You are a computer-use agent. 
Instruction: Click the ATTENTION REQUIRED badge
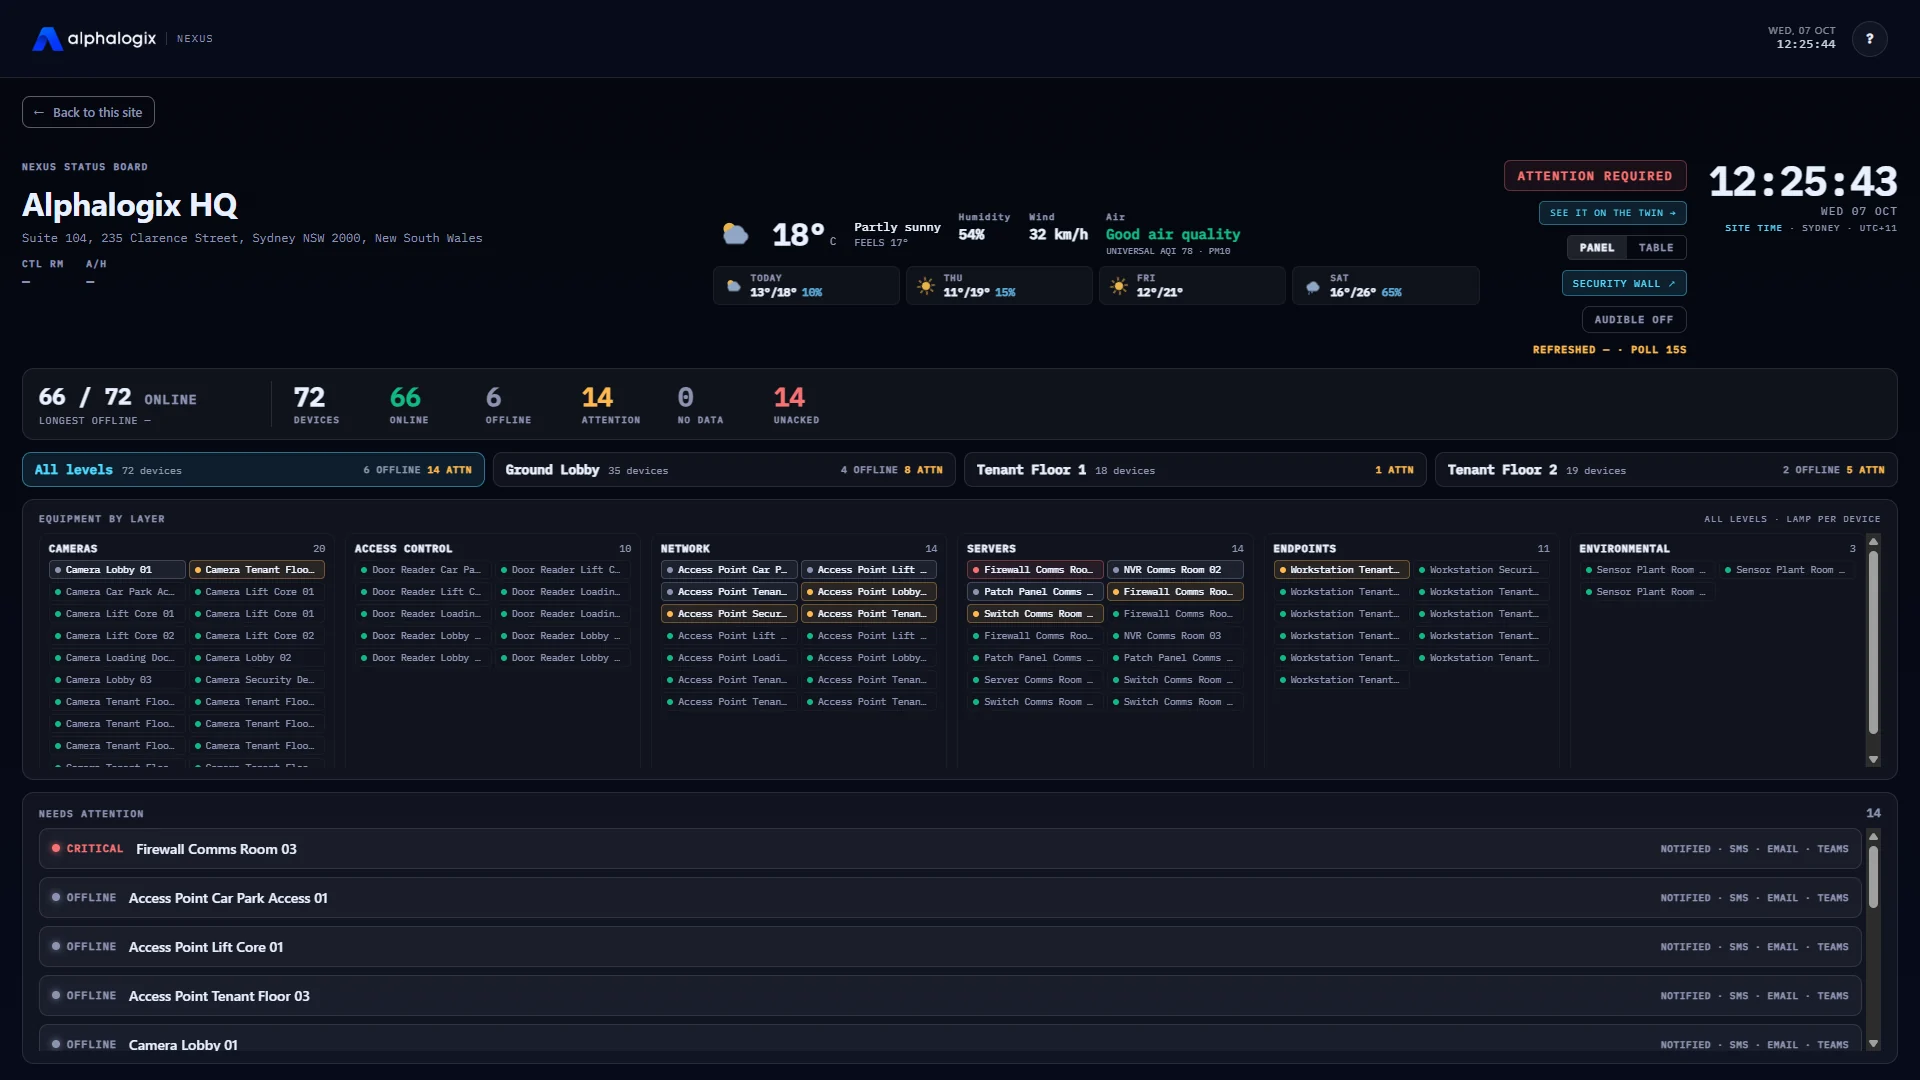click(x=1595, y=176)
